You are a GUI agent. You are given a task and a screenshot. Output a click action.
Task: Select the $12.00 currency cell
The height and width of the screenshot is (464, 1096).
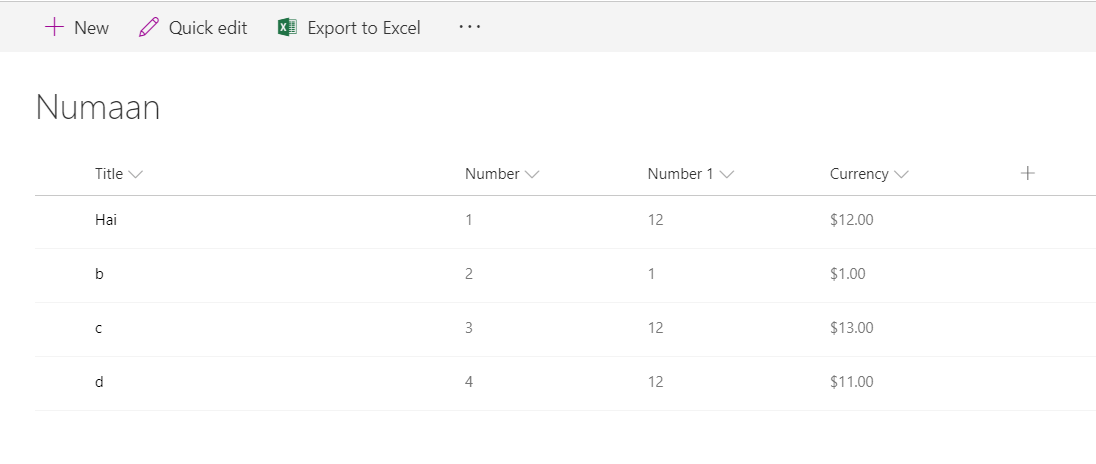[851, 220]
